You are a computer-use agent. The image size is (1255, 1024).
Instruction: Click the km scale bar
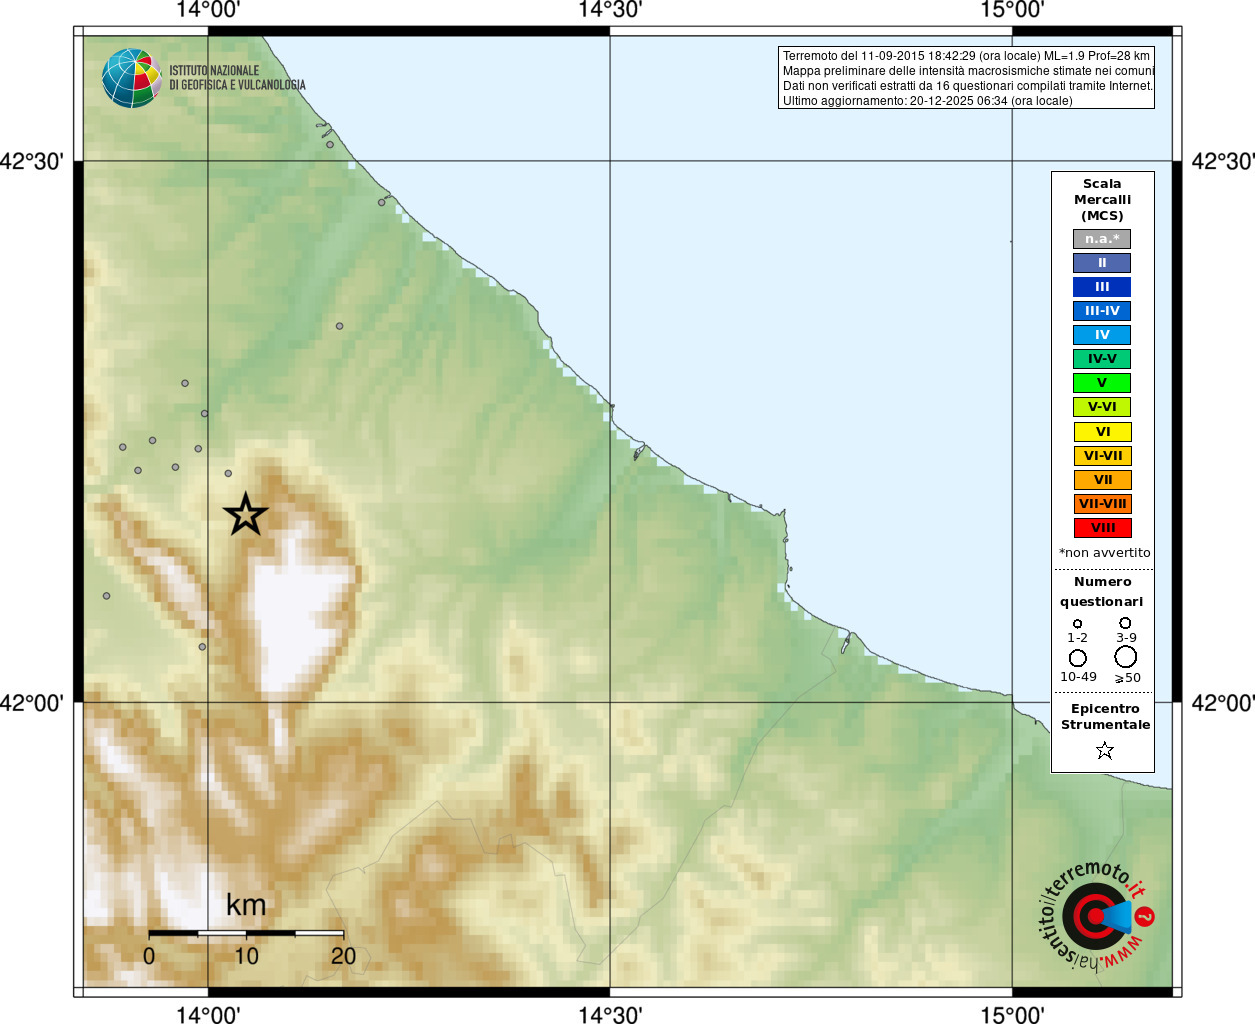click(246, 933)
